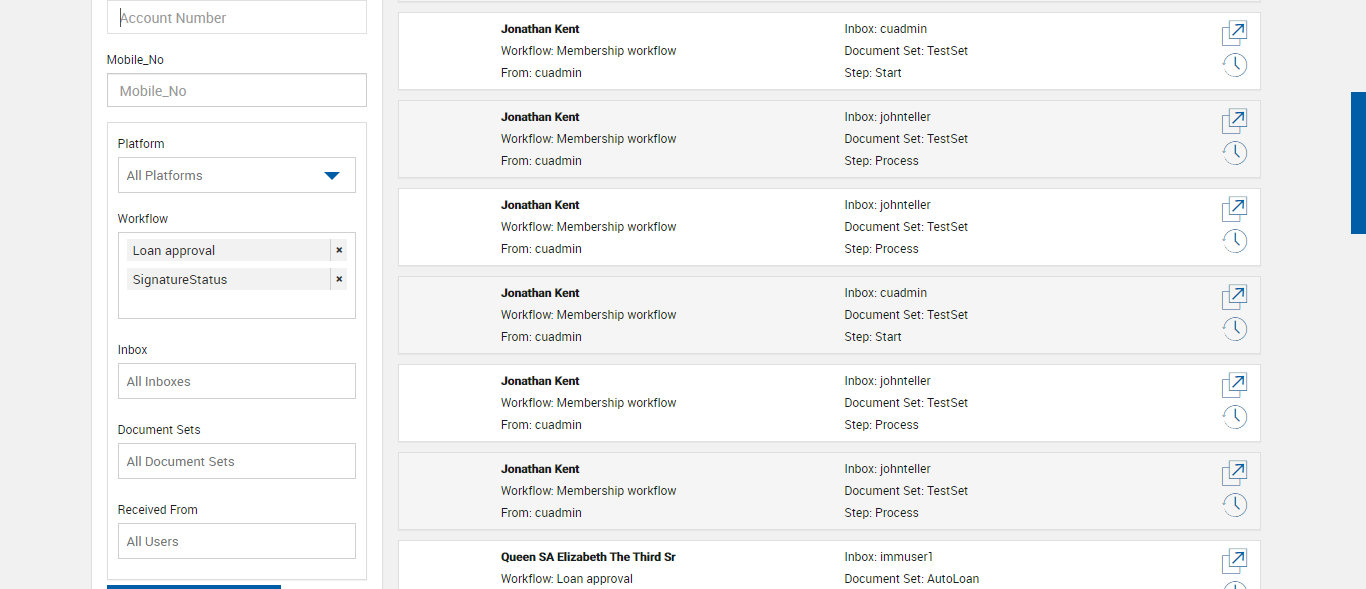Viewport: 1366px width, 589px height.
Task: Click history clock on first johnteller row
Action: tap(1235, 153)
